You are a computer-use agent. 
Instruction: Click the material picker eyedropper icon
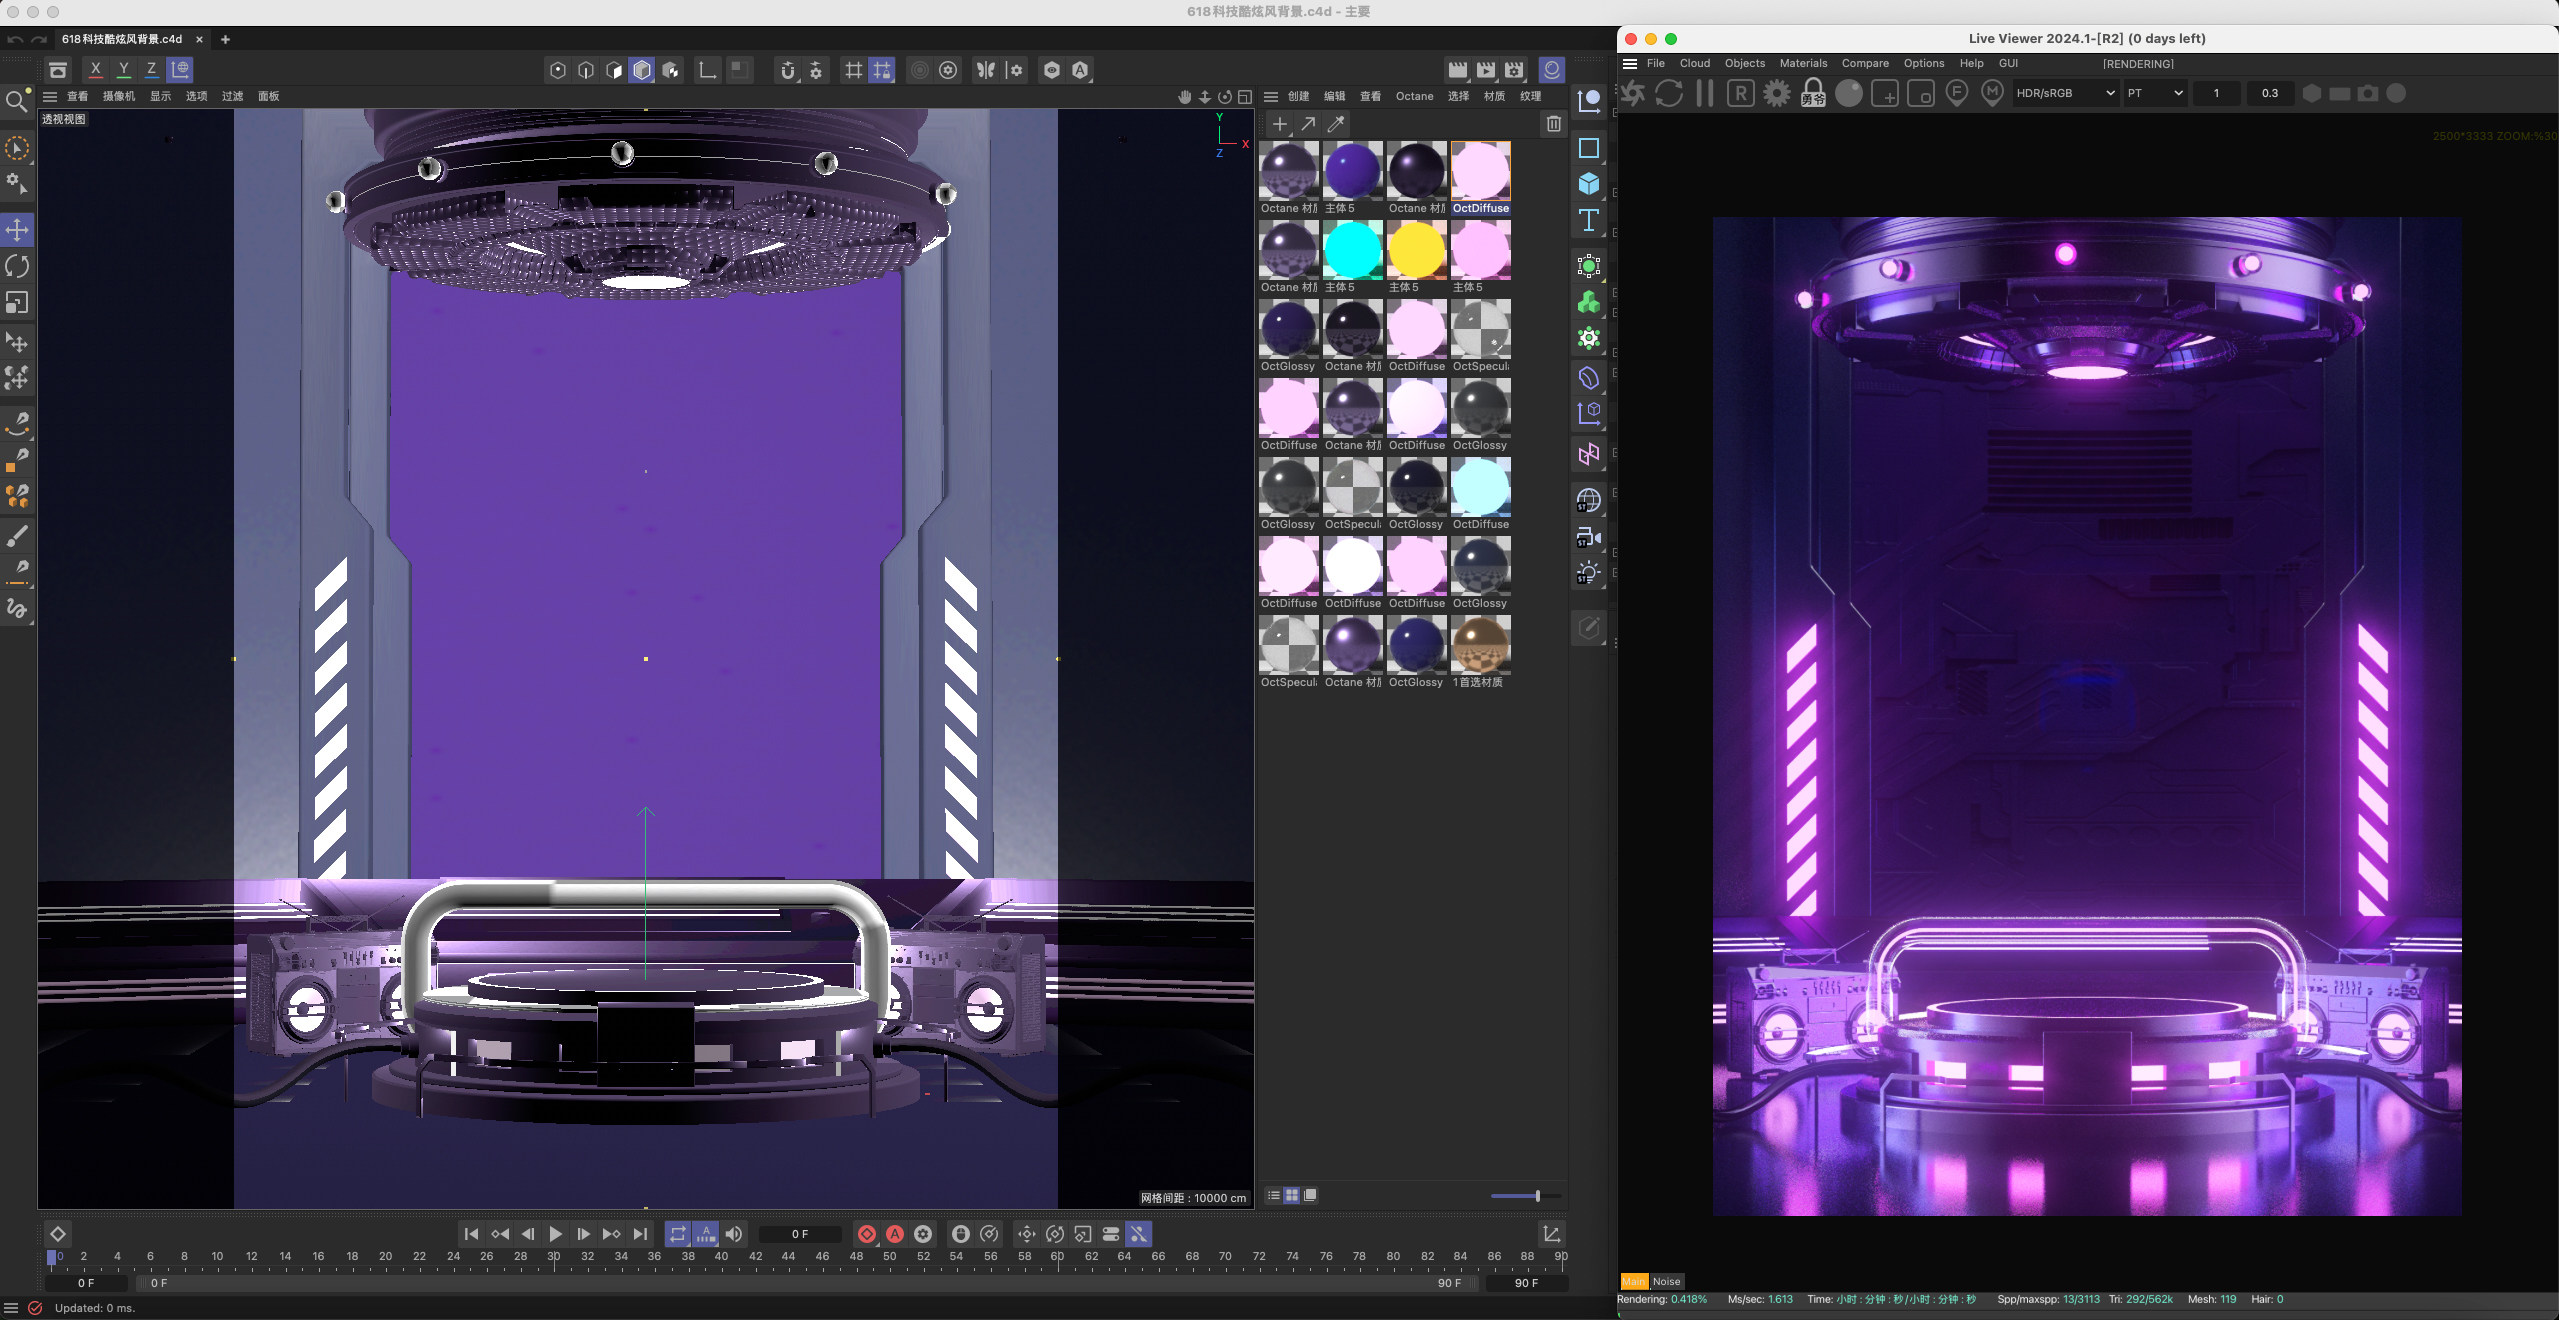[1336, 124]
